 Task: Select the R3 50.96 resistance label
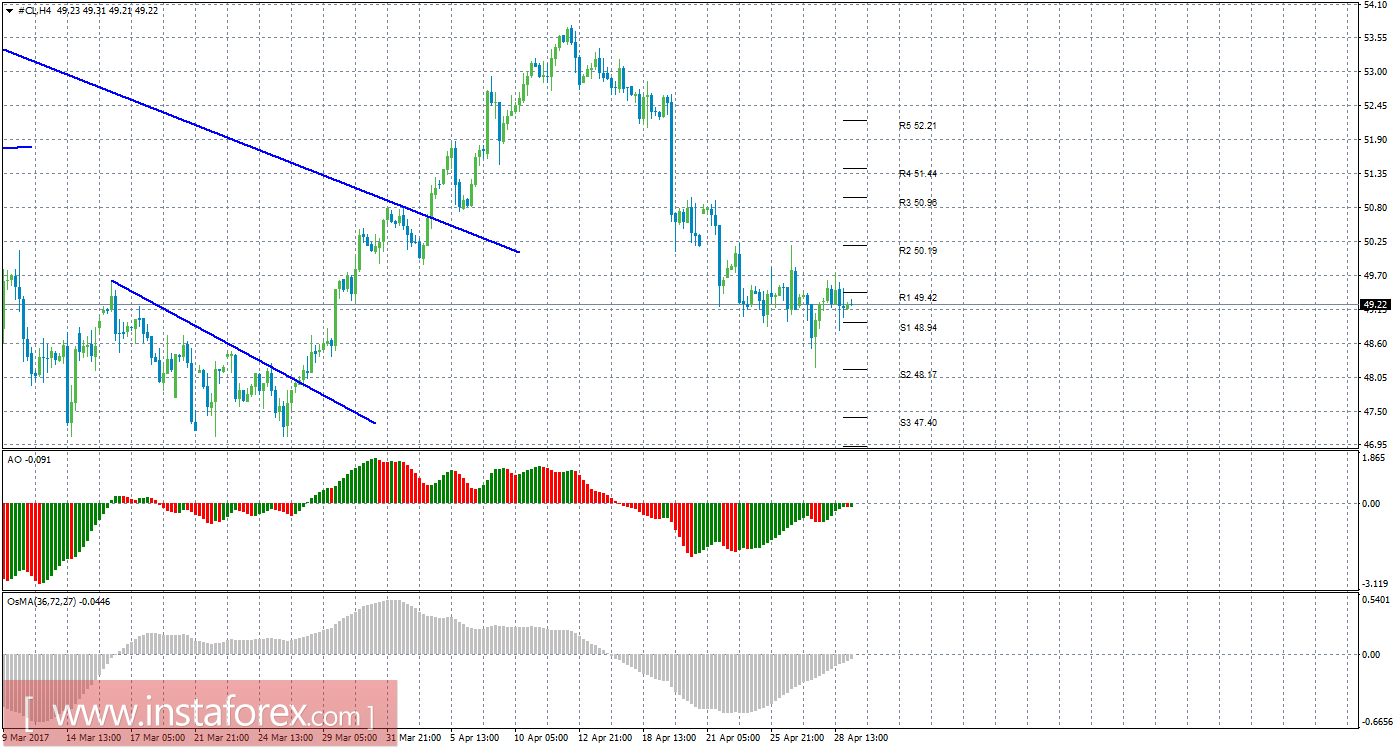[x=917, y=203]
